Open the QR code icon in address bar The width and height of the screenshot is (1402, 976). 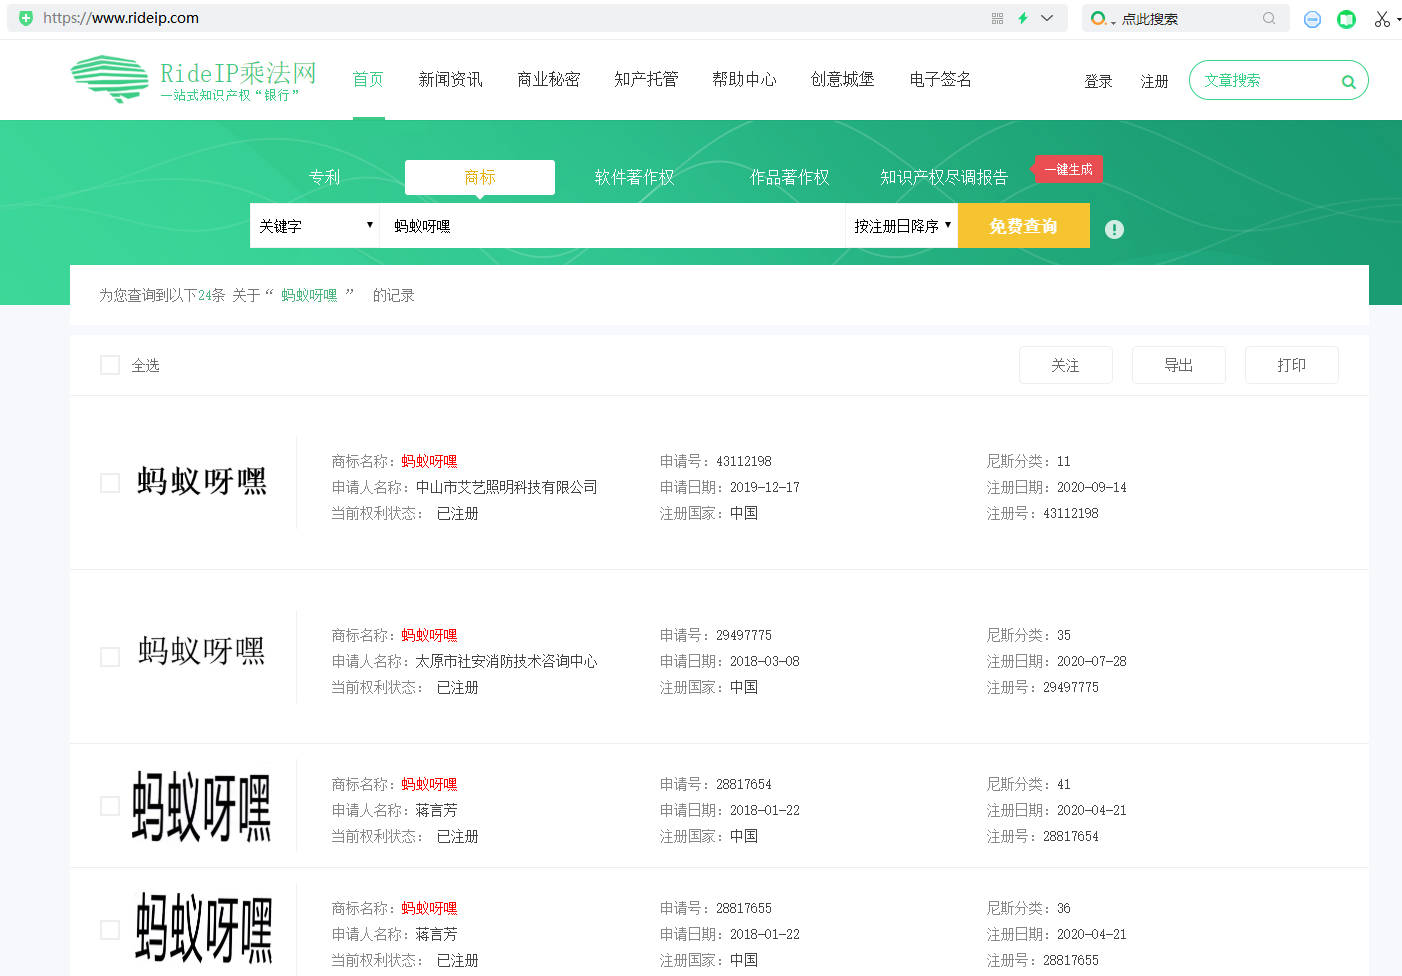pos(997,18)
